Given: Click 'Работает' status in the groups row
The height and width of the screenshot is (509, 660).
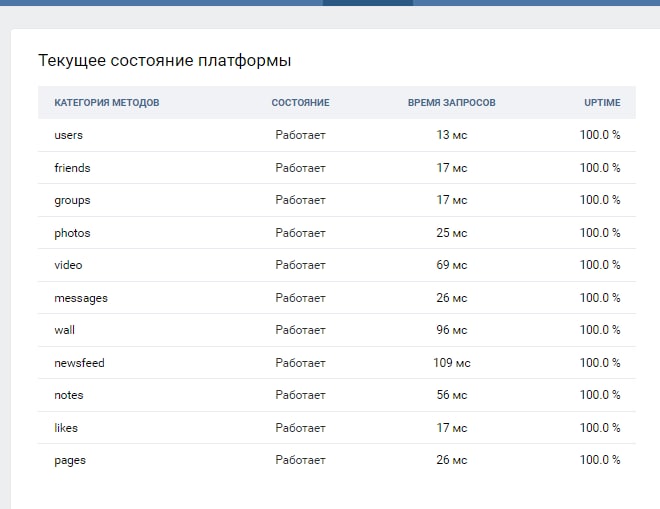Looking at the screenshot, I should 301,200.
